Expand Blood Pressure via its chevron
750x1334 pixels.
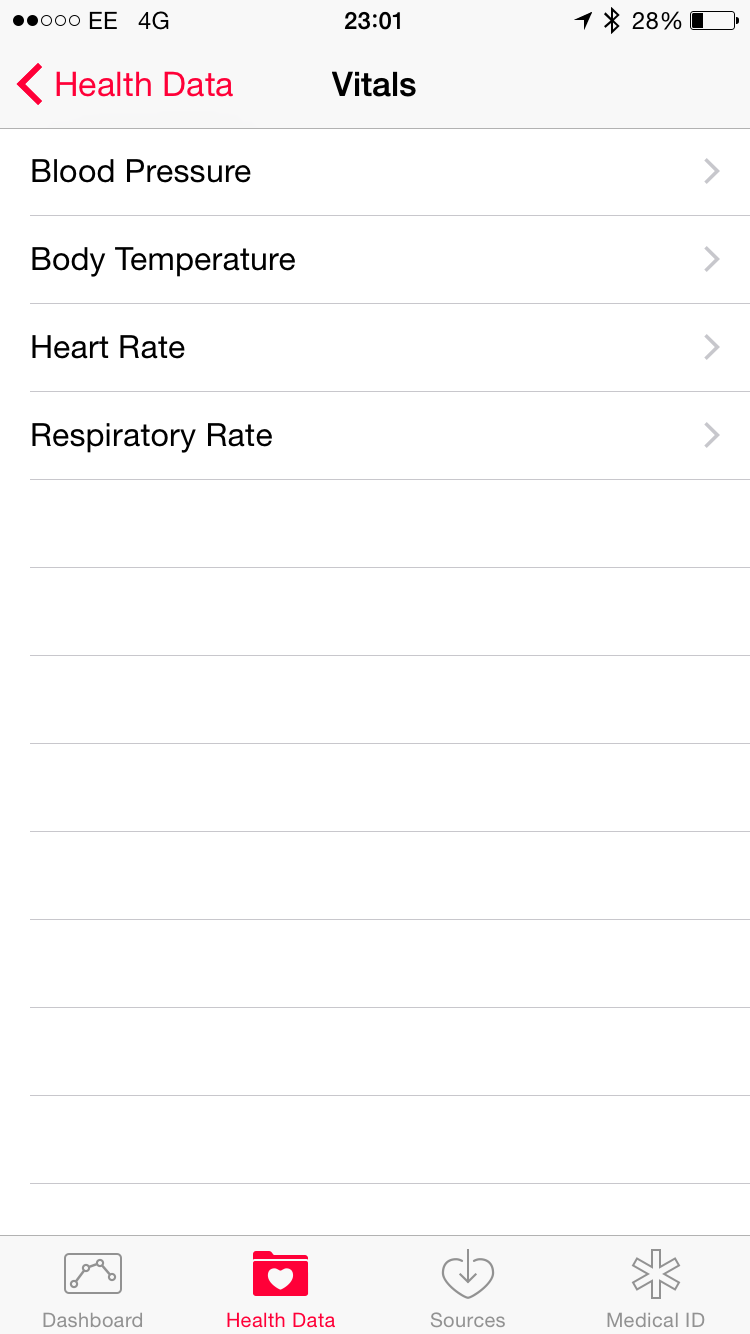pos(712,172)
